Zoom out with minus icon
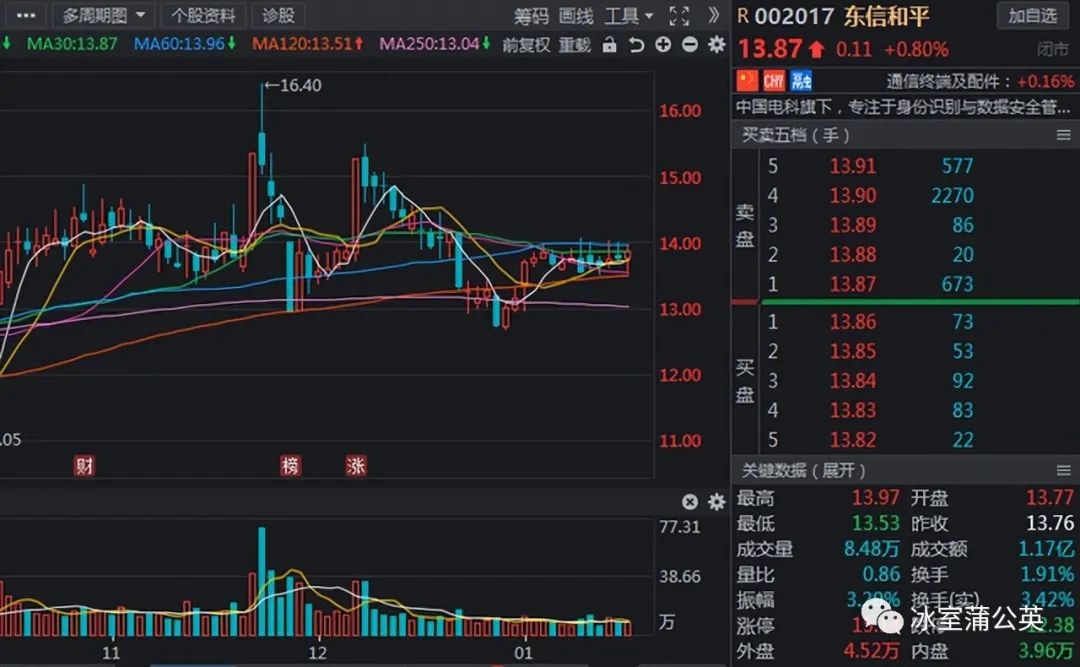 coord(689,45)
